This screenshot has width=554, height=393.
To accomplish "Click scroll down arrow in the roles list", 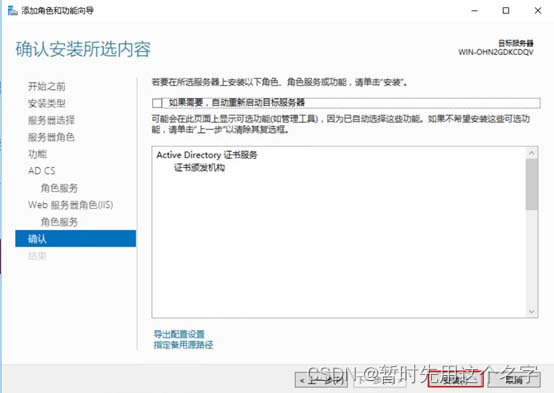I will point(531,311).
